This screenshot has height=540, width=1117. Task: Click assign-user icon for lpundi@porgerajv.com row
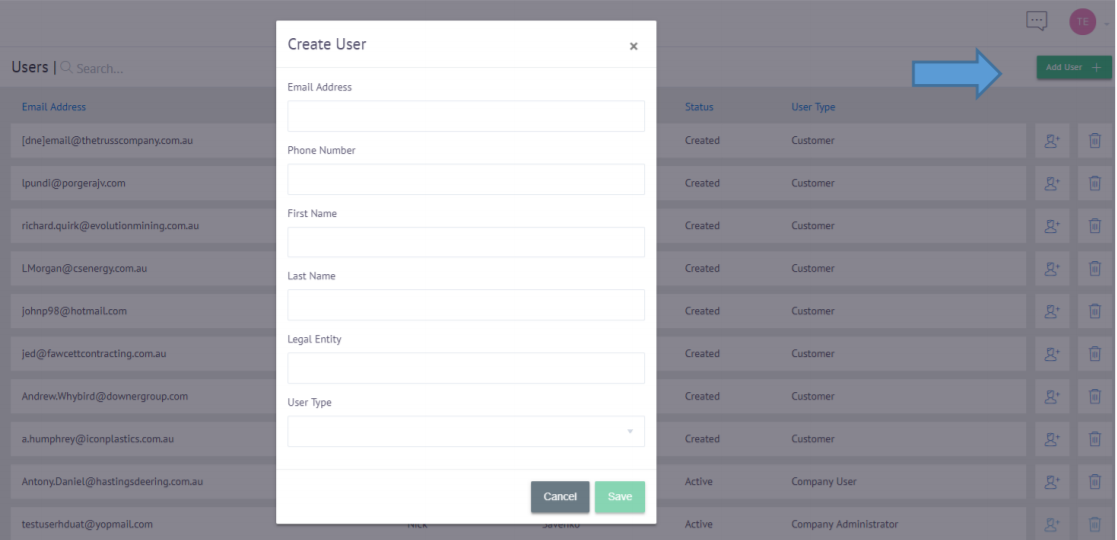coord(1051,183)
